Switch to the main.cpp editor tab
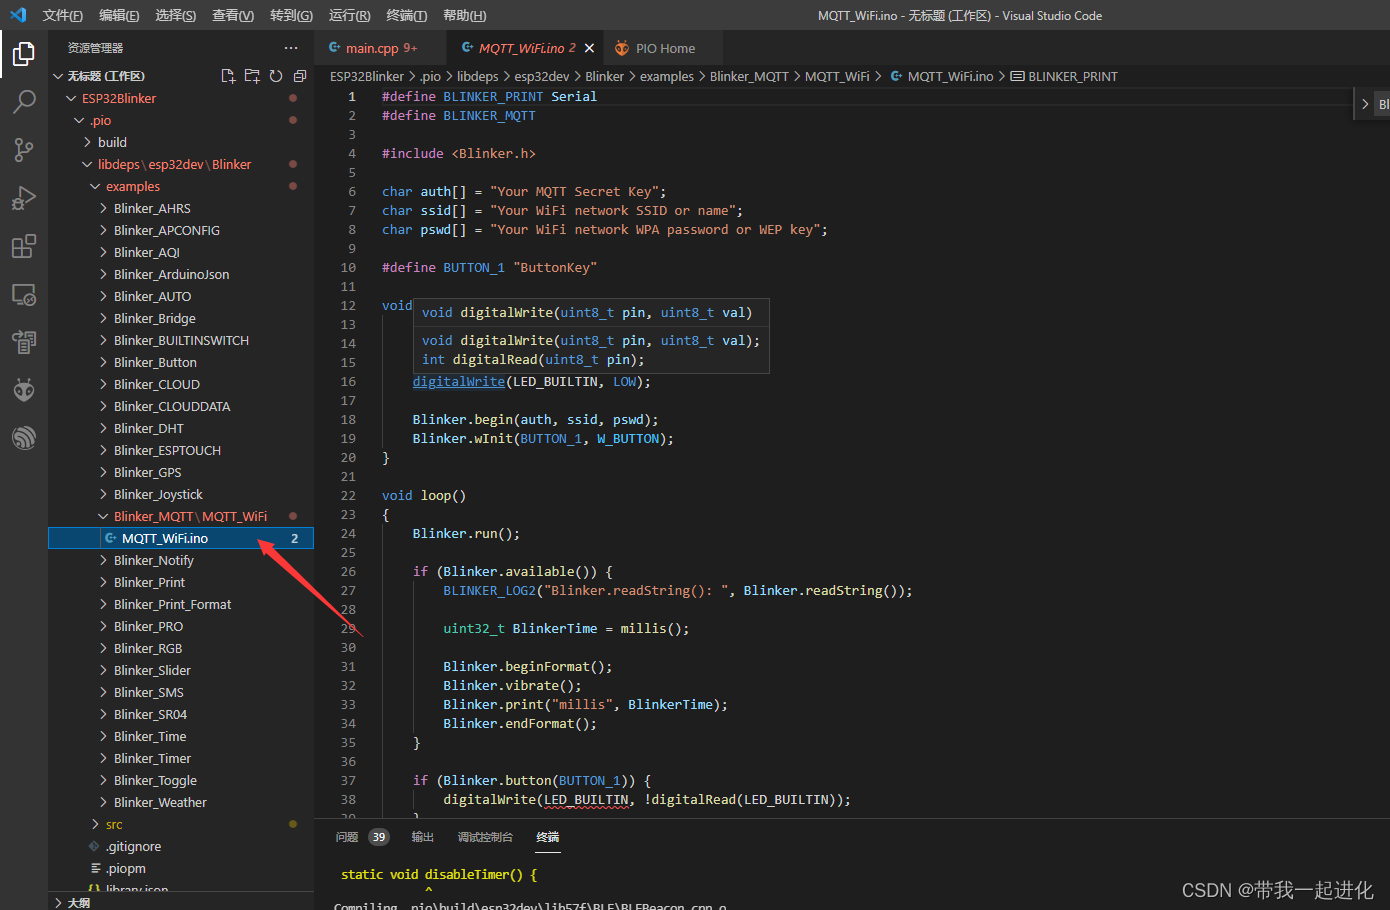Image resolution: width=1390 pixels, height=910 pixels. coord(380,48)
